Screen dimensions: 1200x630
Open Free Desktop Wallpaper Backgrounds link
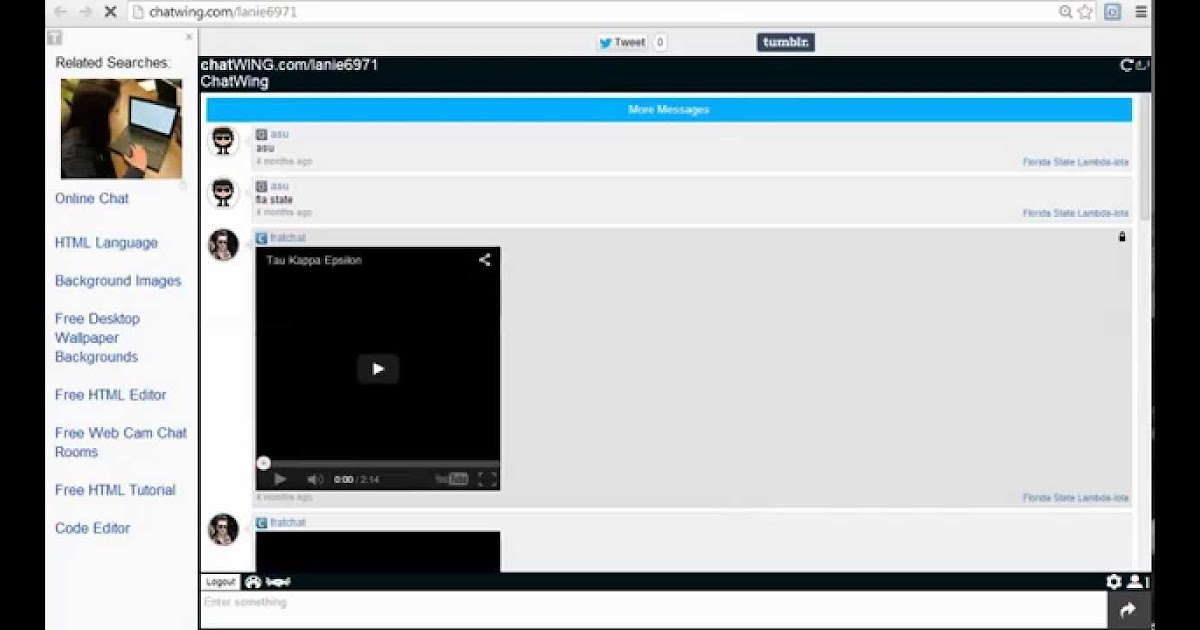(x=97, y=338)
